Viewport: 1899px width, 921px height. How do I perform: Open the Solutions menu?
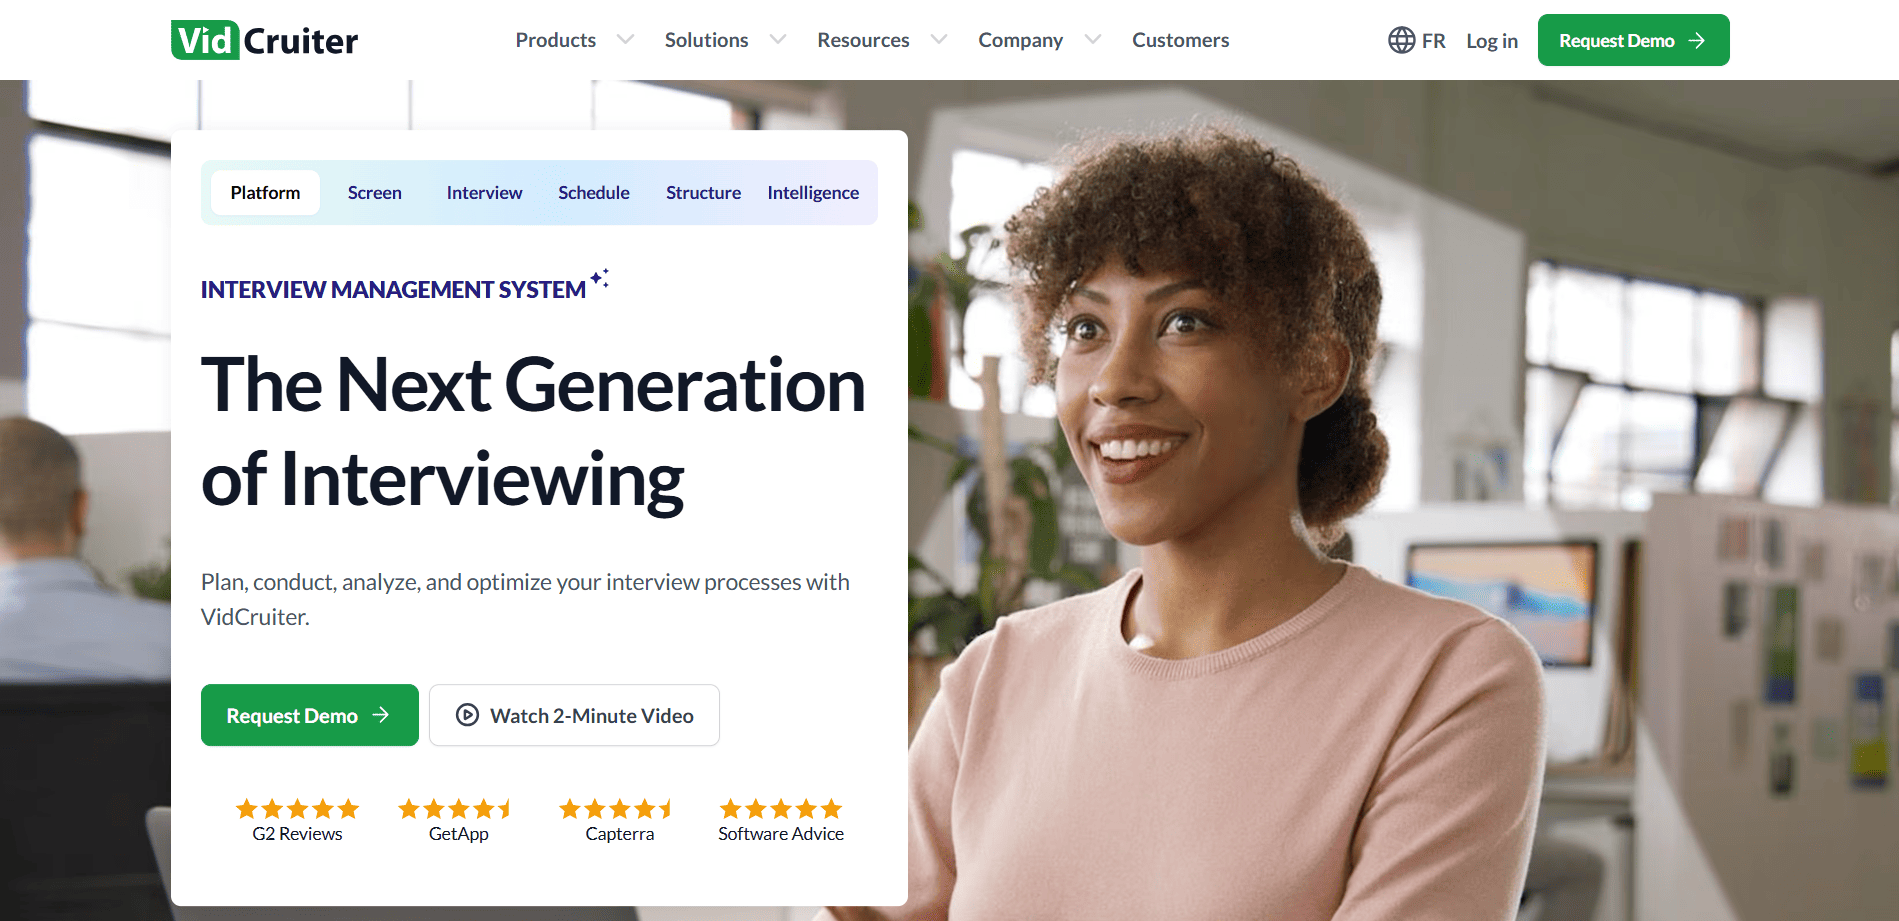(706, 40)
